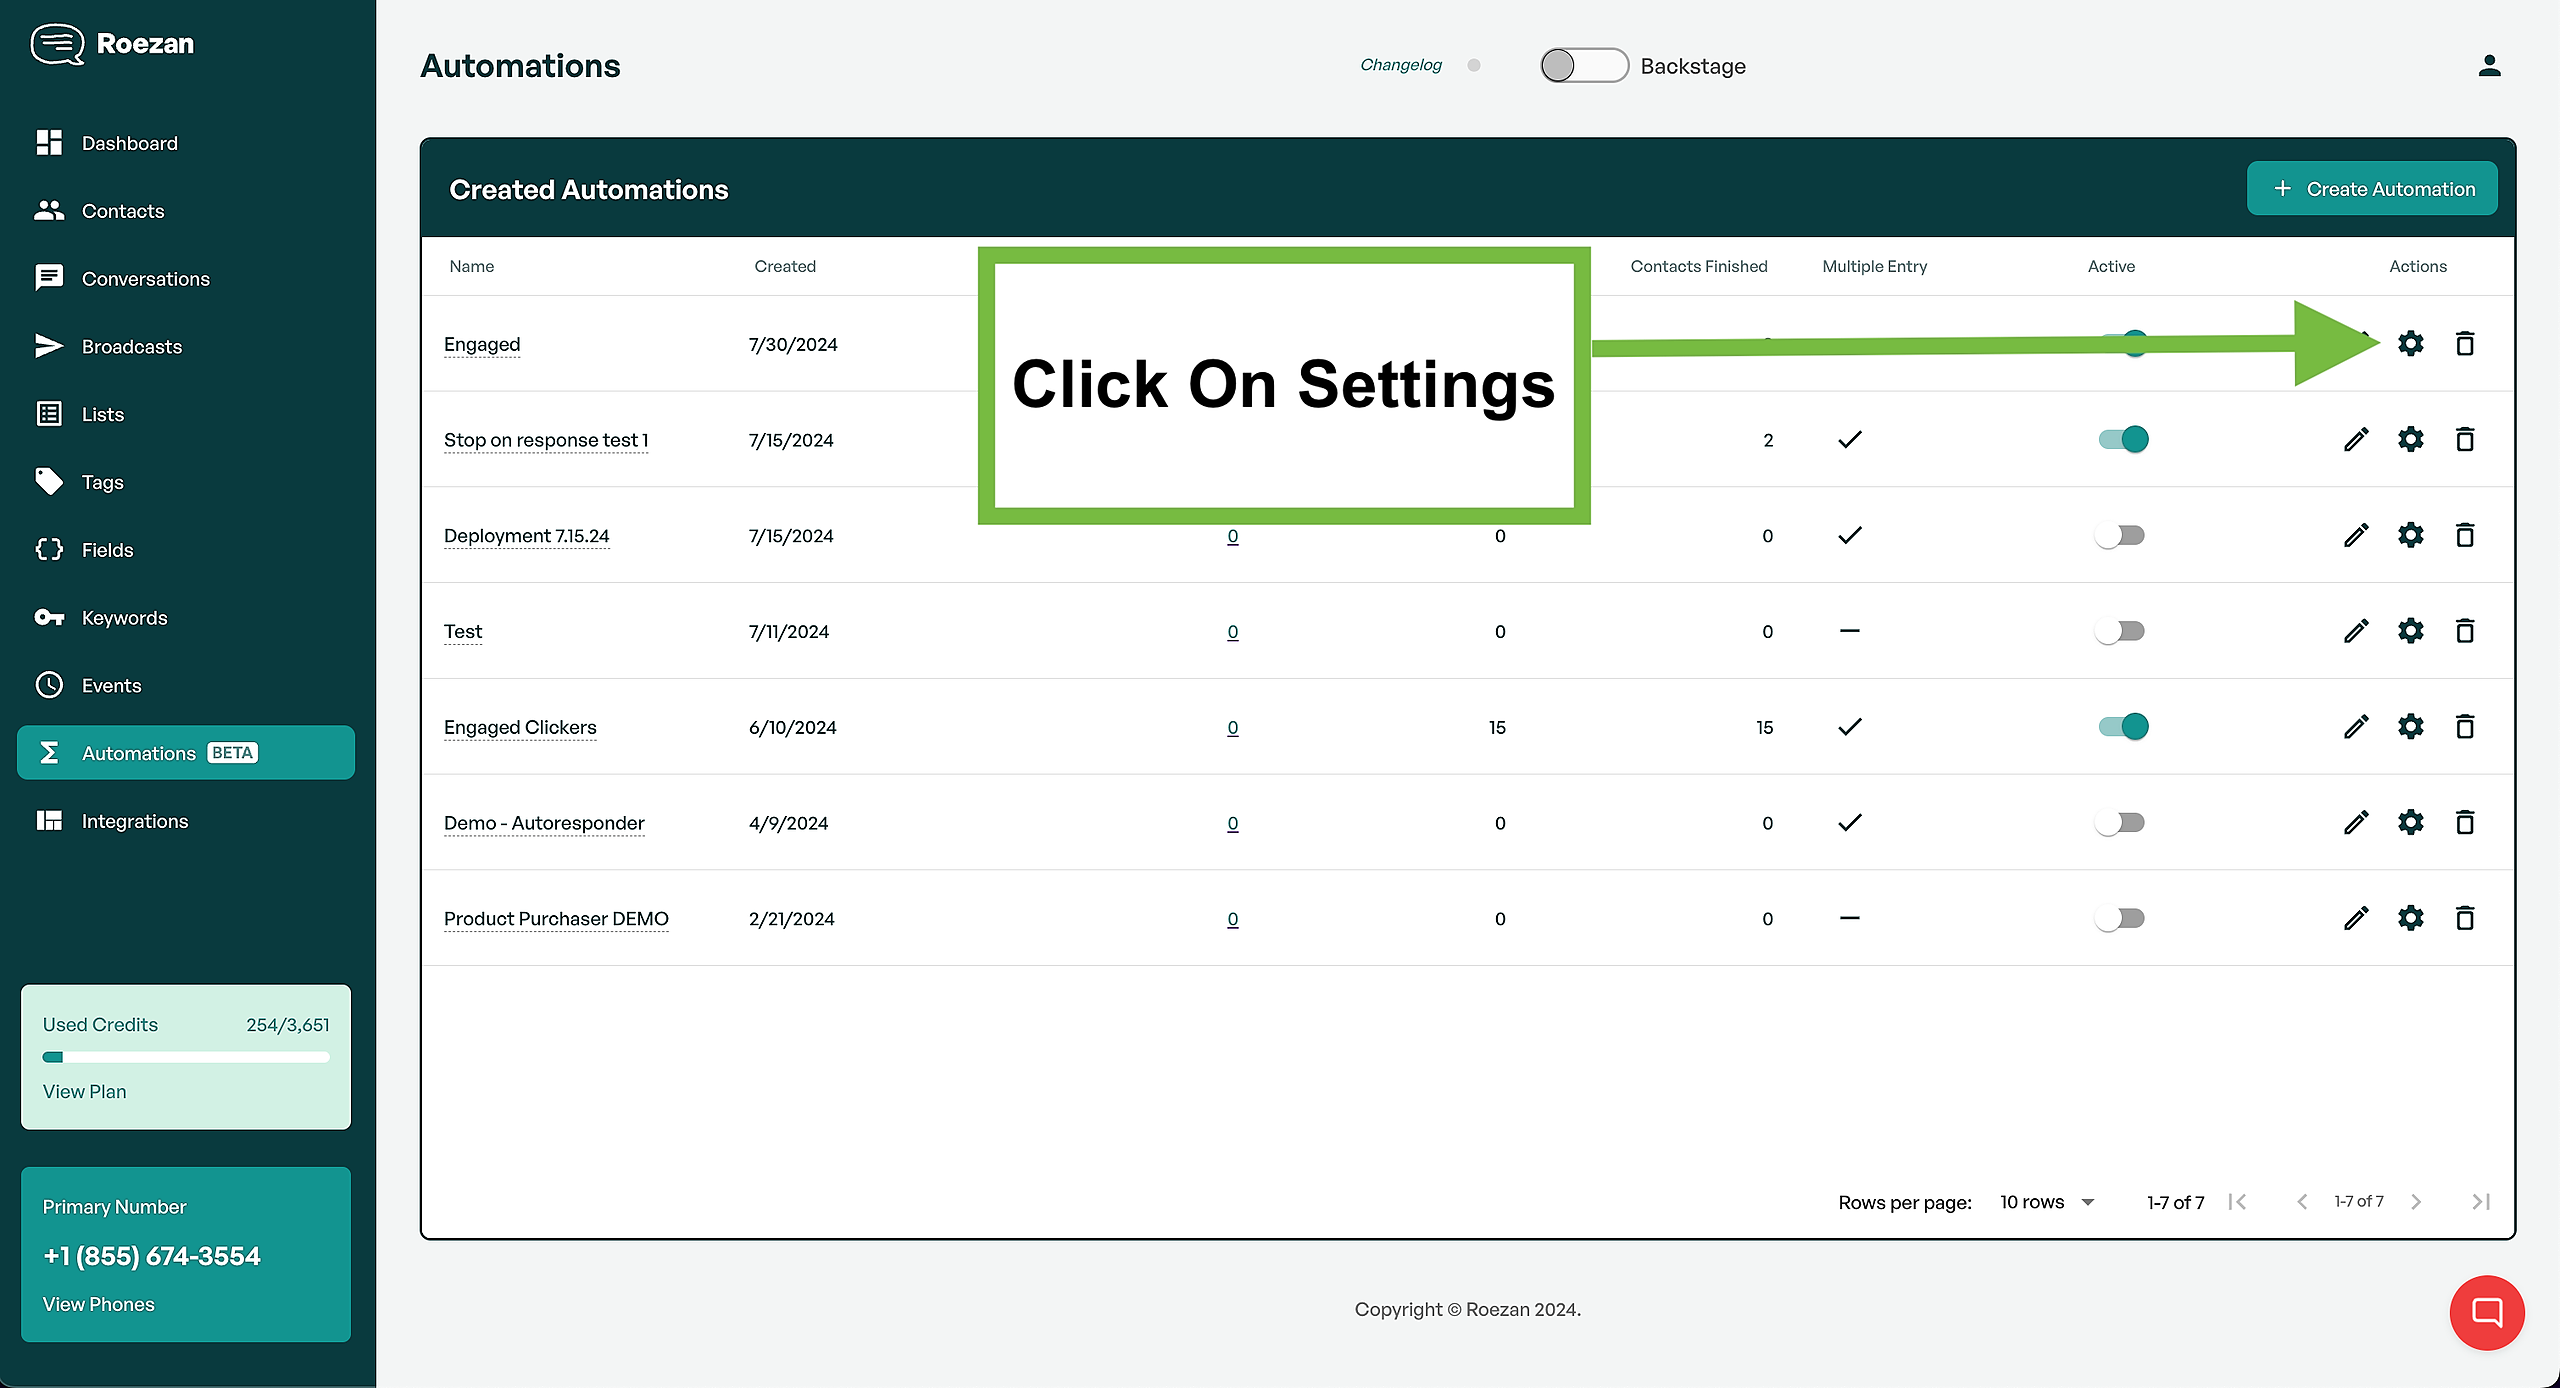Viewport: 2560px width, 1388px height.
Task: Open the red chat support bubble
Action: point(2486,1312)
